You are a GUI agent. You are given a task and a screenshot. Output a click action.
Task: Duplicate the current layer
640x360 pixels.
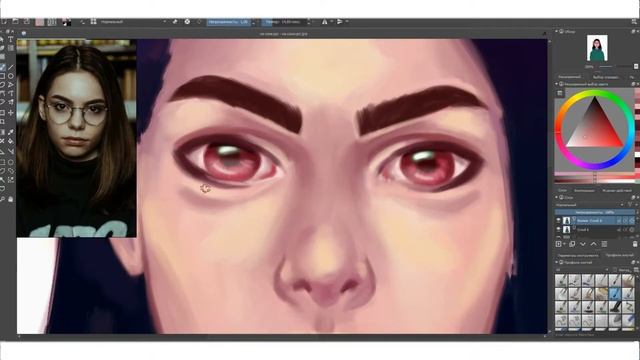[572, 244]
